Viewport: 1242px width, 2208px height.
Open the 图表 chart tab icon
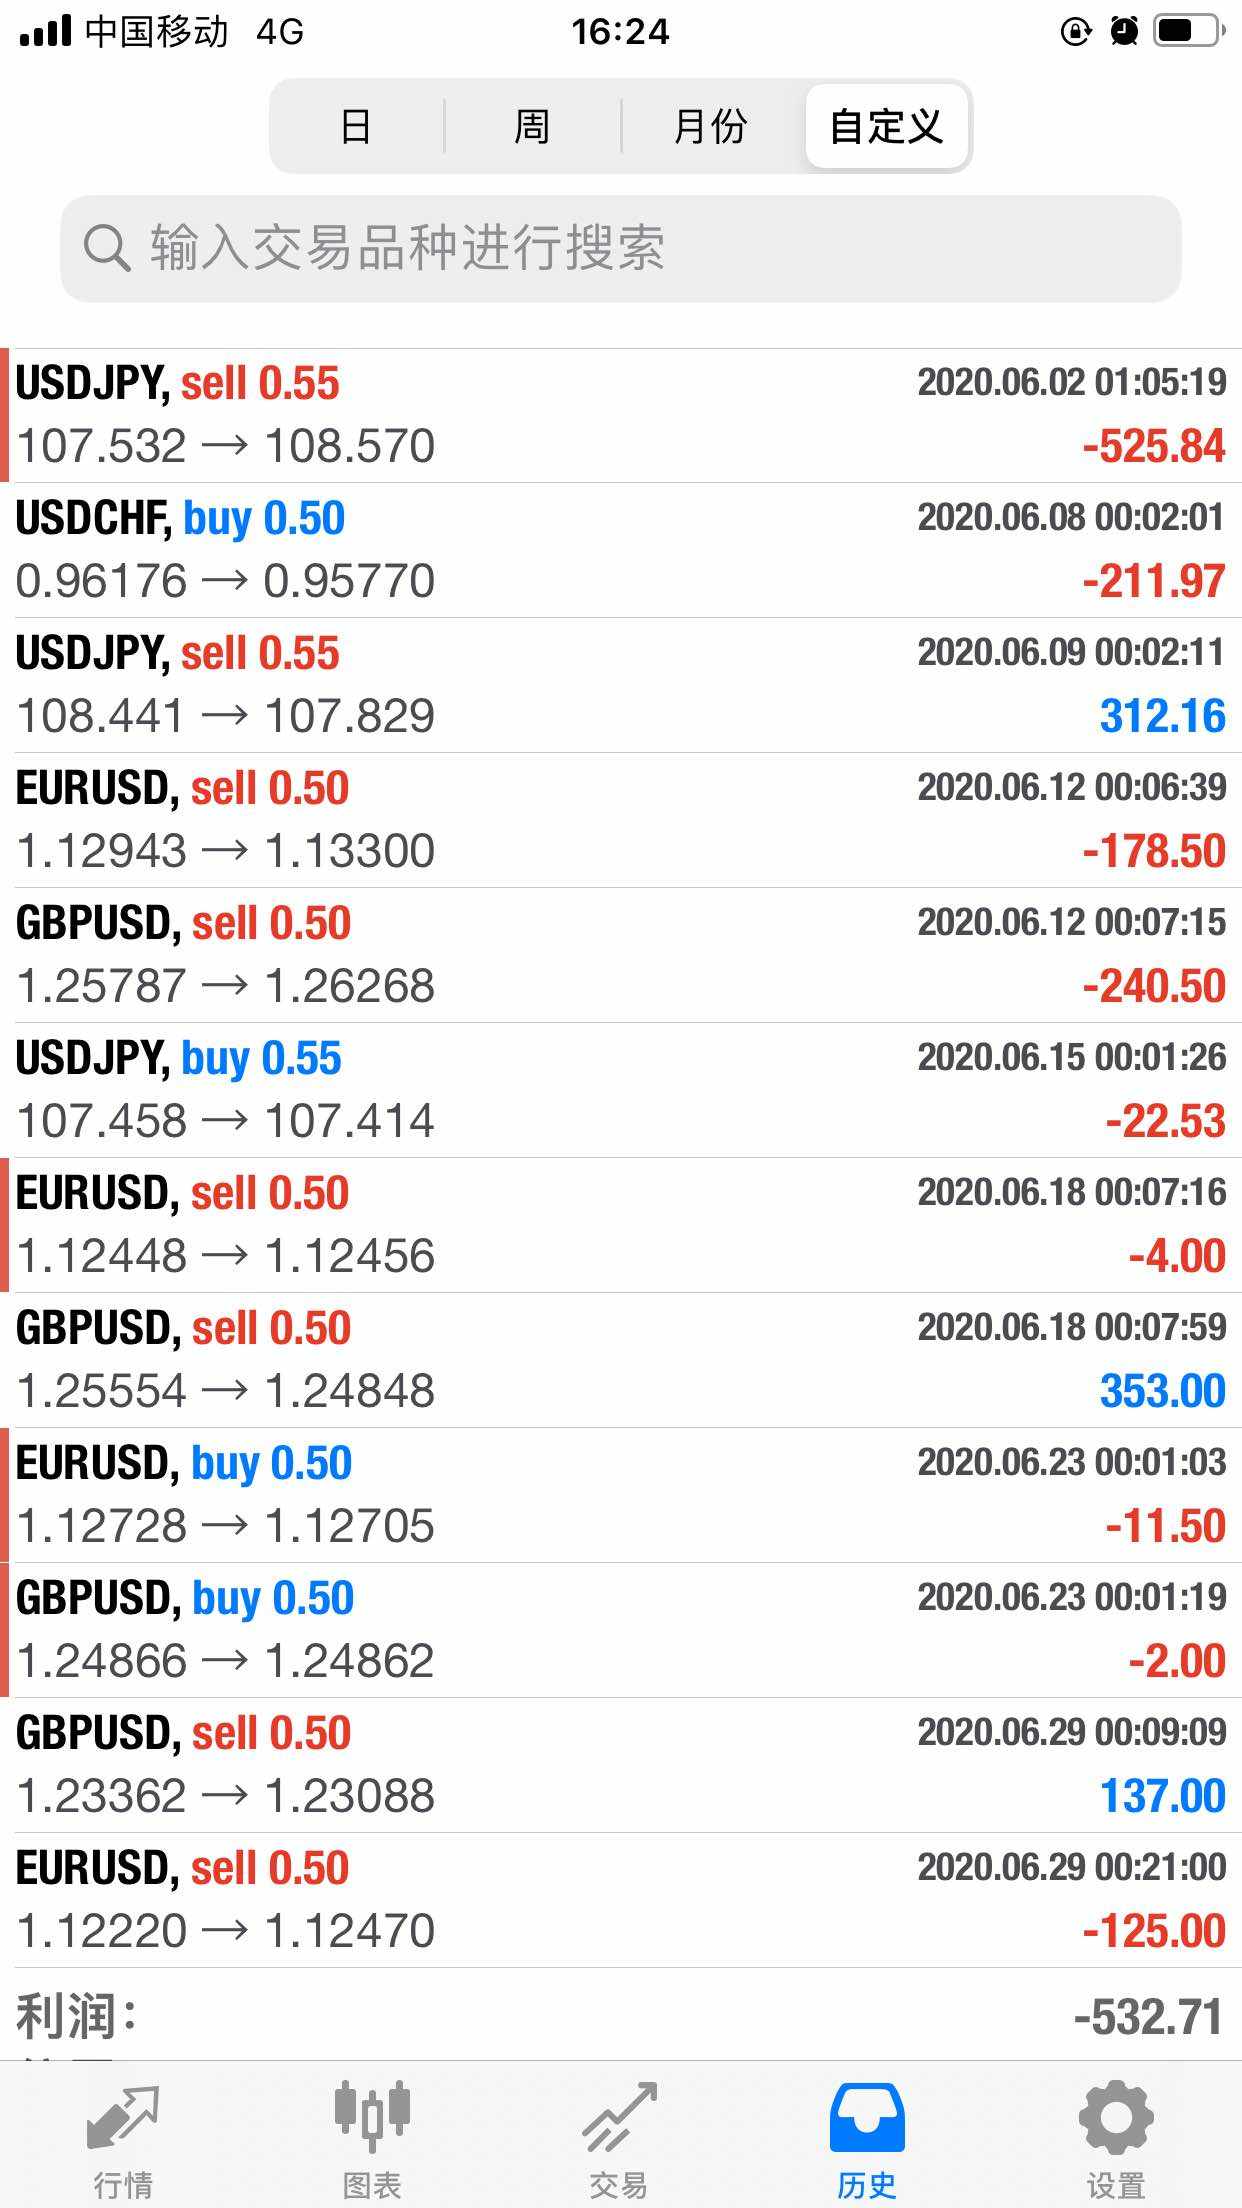click(371, 2118)
